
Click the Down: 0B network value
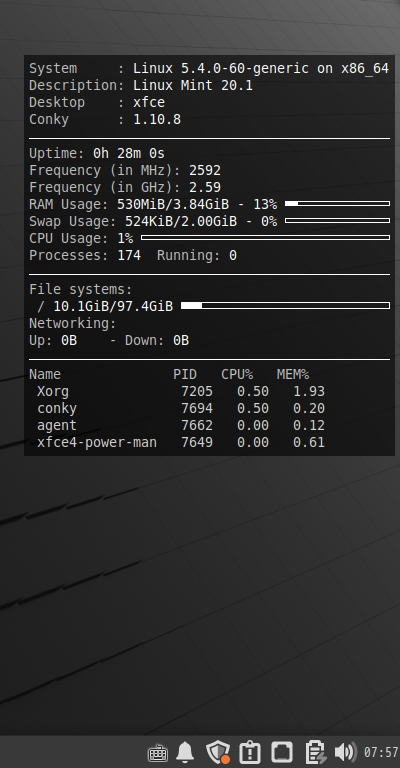pos(157,340)
